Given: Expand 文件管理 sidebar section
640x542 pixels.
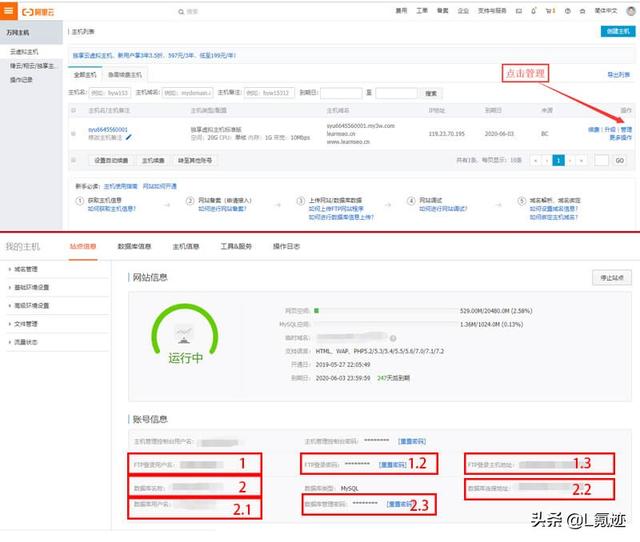Looking at the screenshot, I should tap(26, 324).
